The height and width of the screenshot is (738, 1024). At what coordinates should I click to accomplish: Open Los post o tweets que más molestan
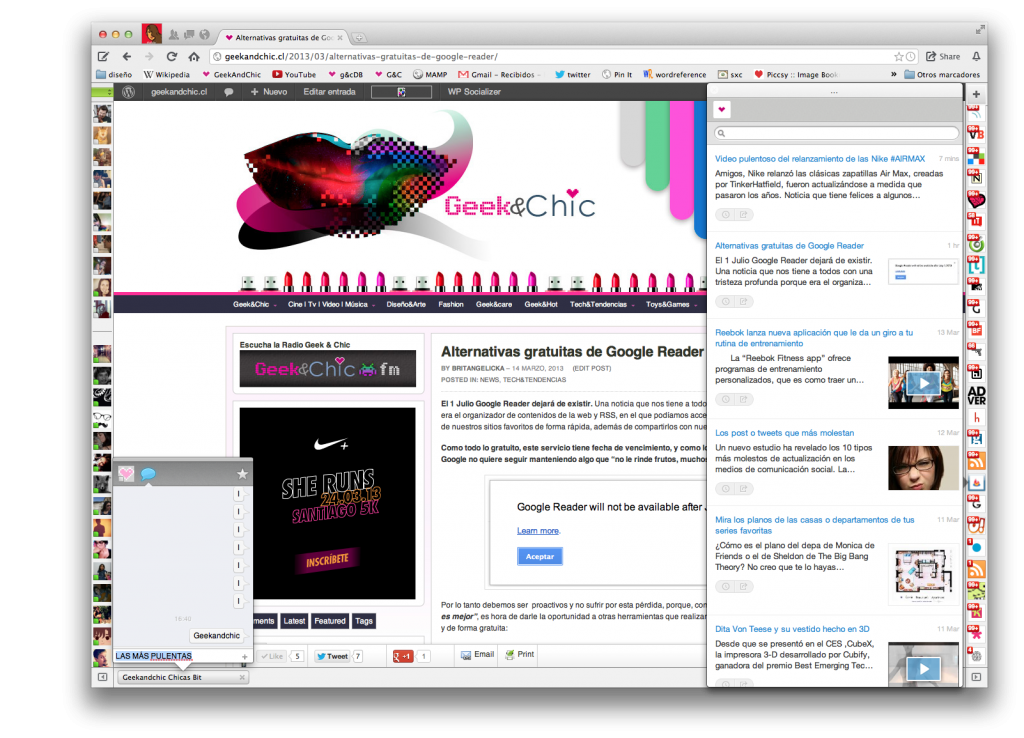pos(784,433)
